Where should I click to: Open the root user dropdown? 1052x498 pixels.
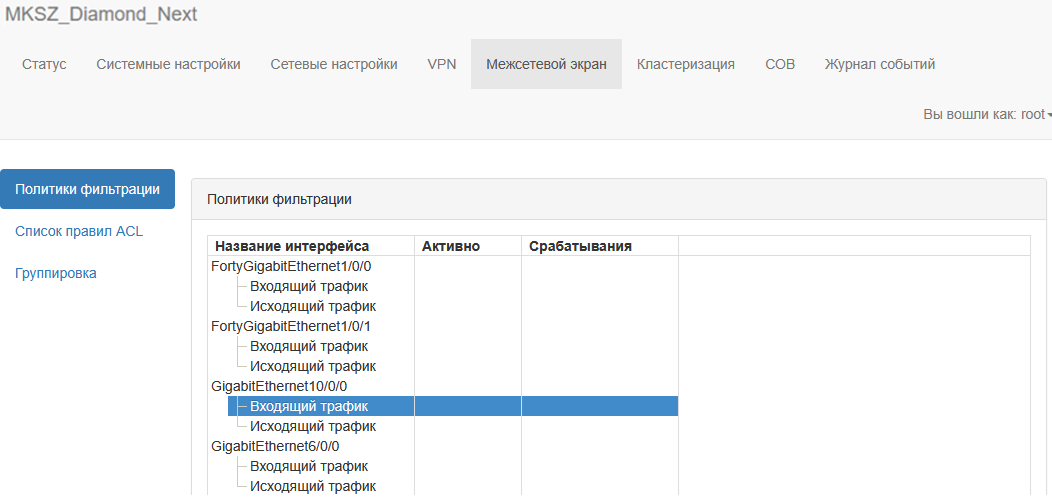tap(986, 115)
